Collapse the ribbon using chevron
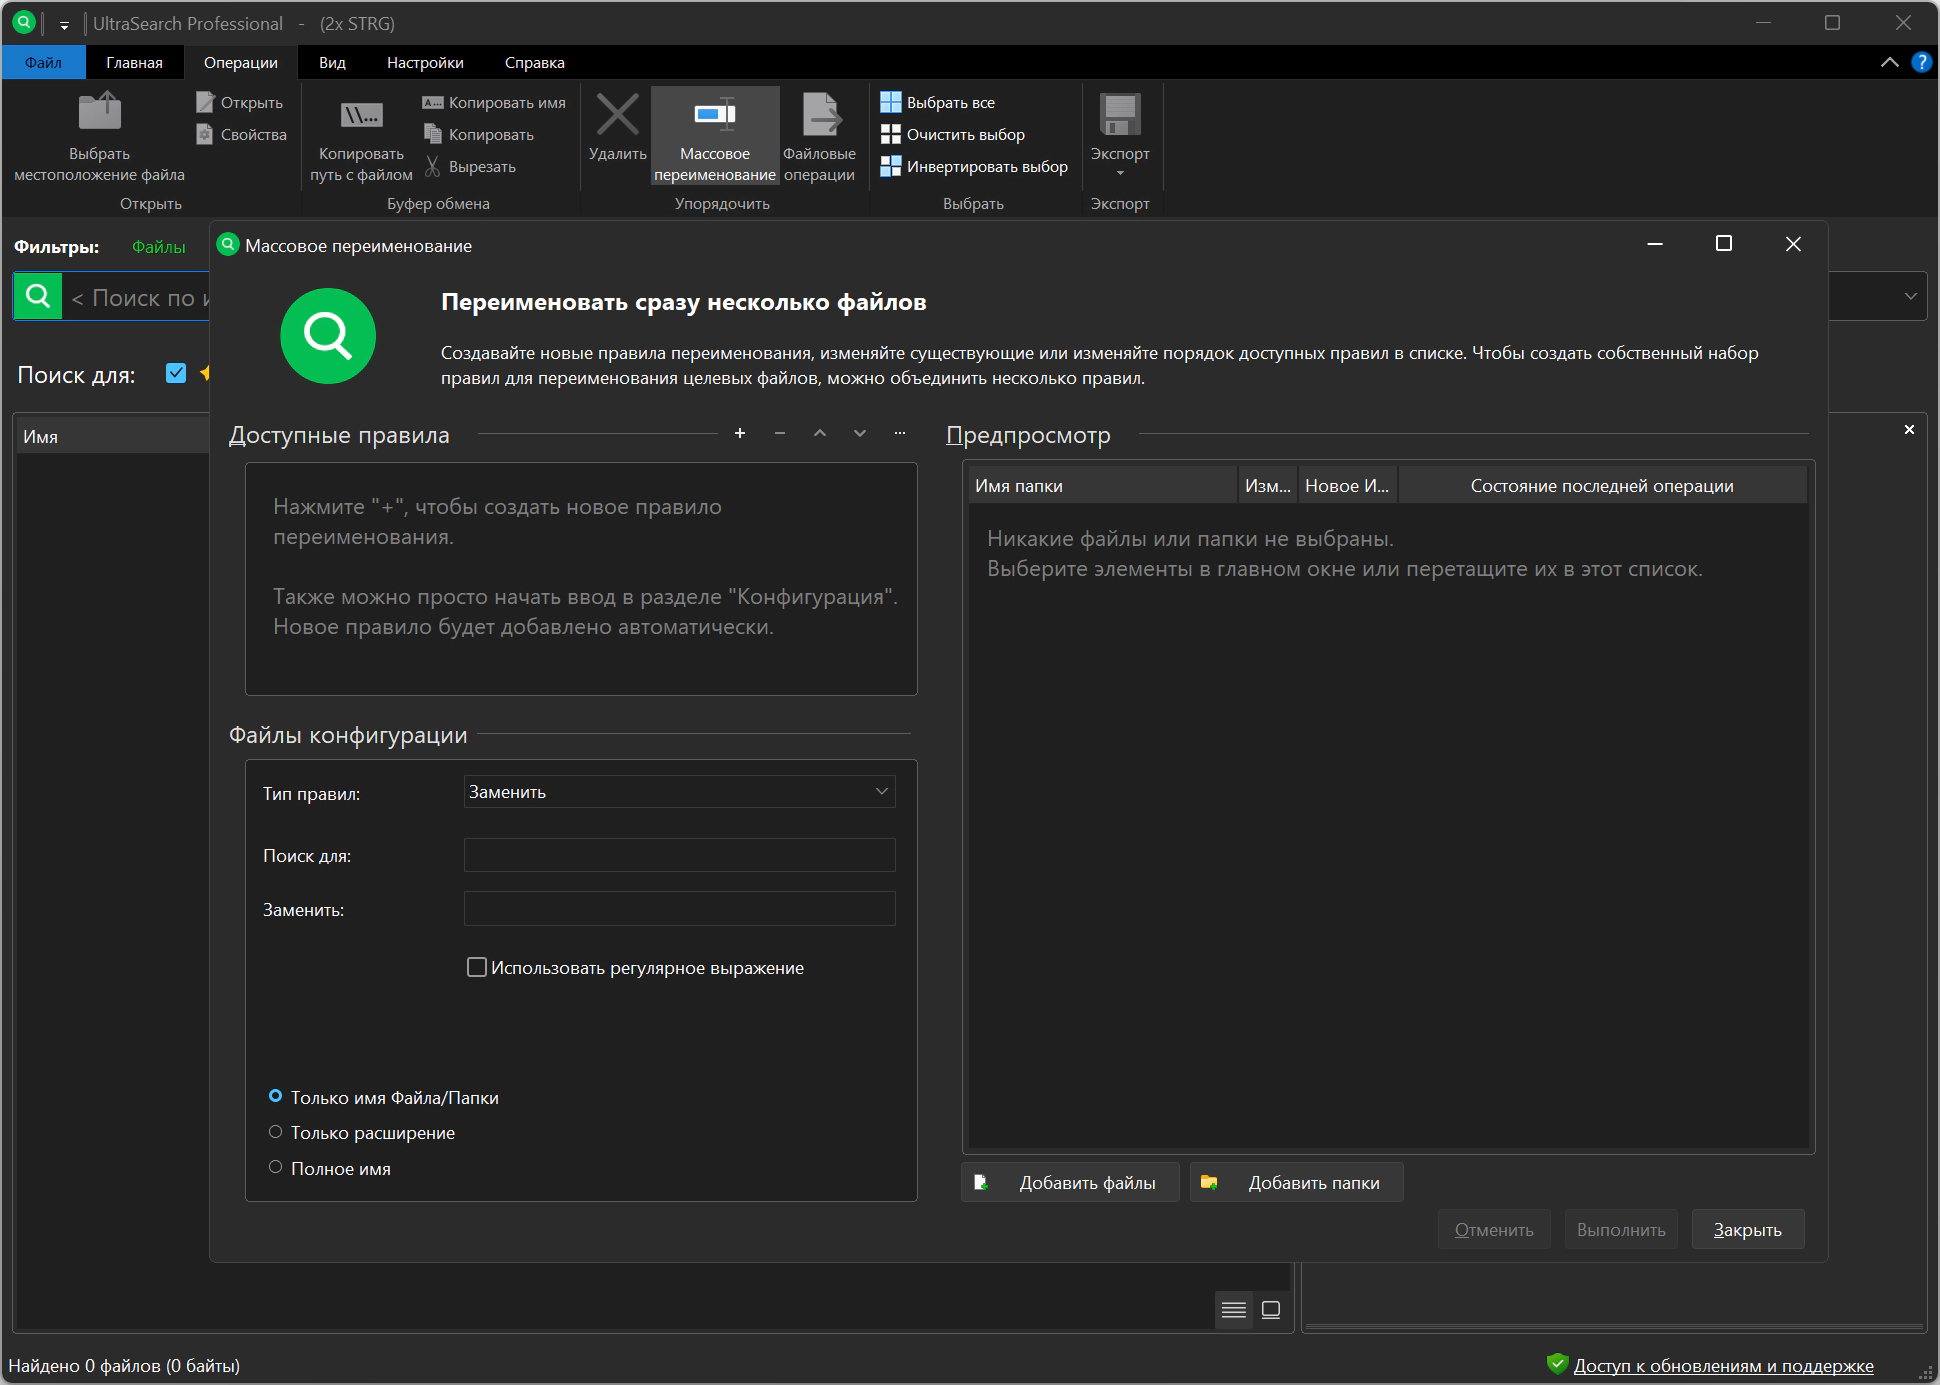 click(1889, 62)
